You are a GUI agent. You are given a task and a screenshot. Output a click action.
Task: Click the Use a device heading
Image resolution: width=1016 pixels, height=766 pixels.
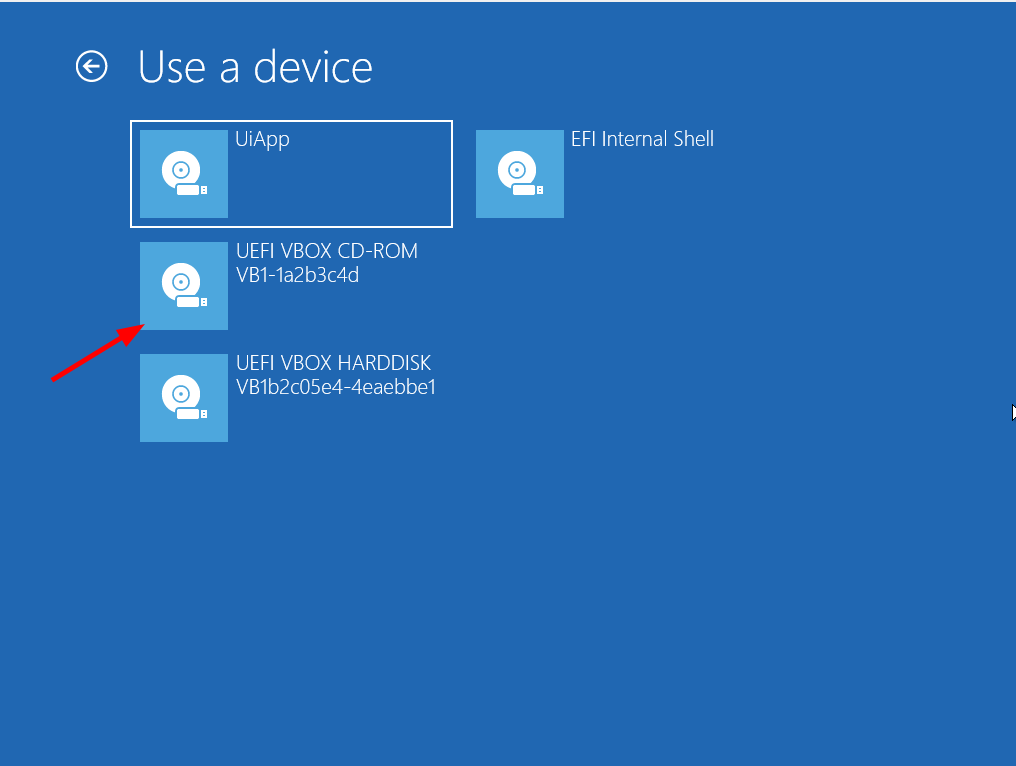(255, 67)
